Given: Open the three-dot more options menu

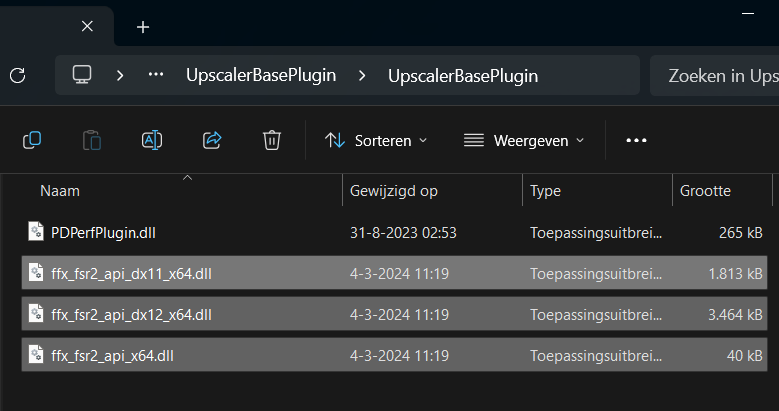Looking at the screenshot, I should tap(636, 140).
